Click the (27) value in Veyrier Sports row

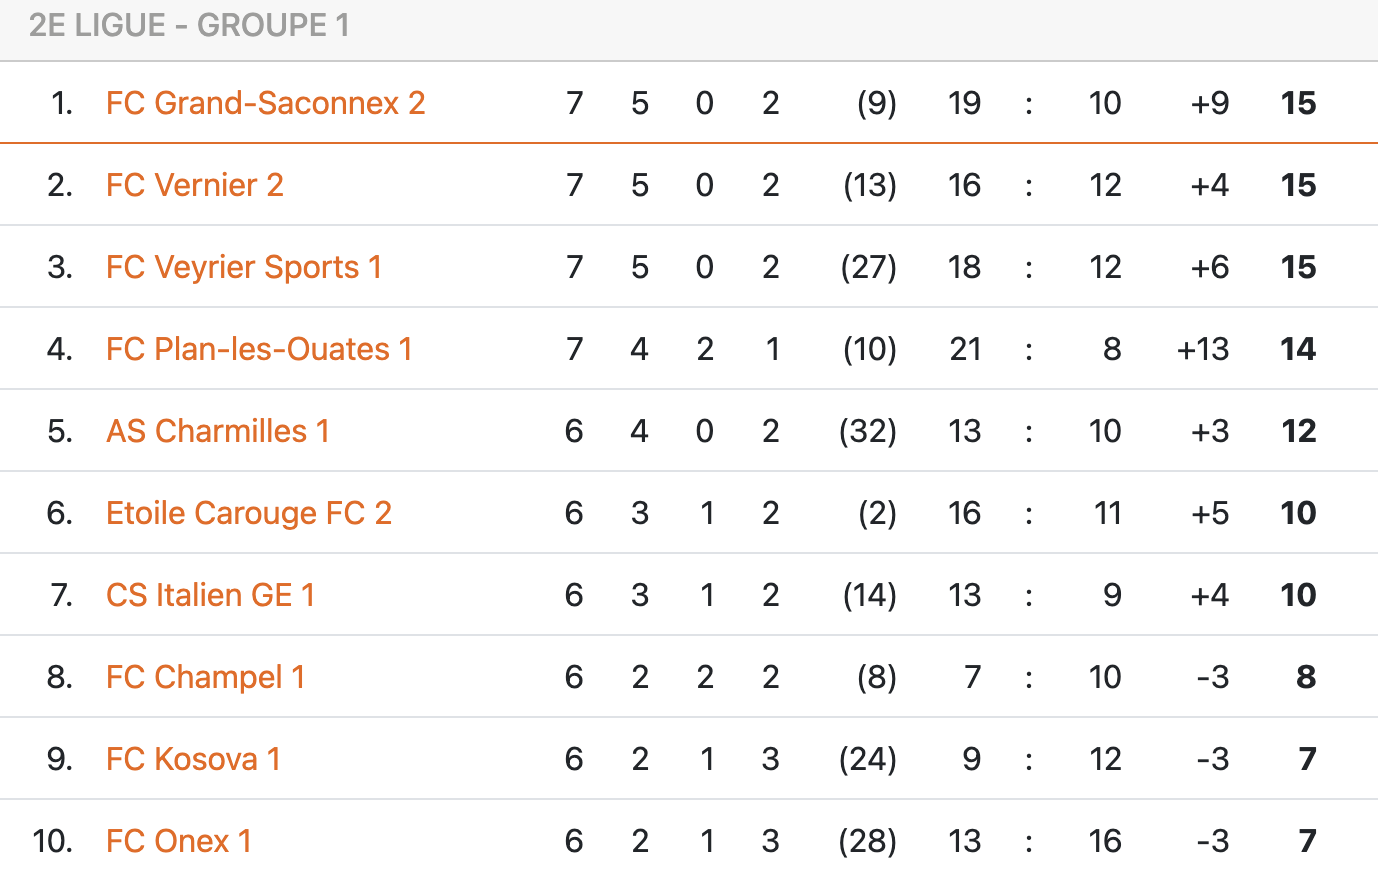coord(868,267)
